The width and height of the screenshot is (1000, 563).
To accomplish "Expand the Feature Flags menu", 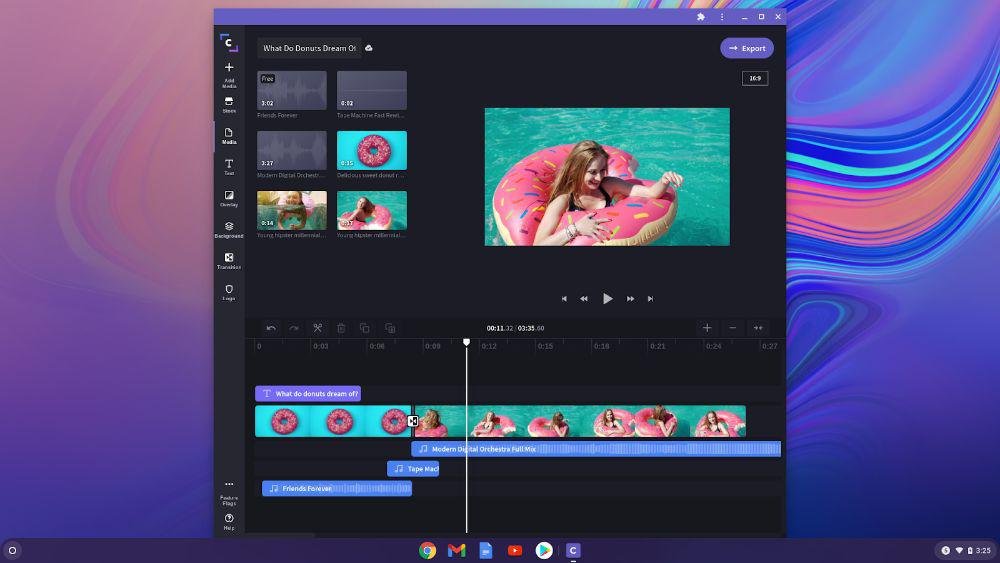I will [x=229, y=490].
